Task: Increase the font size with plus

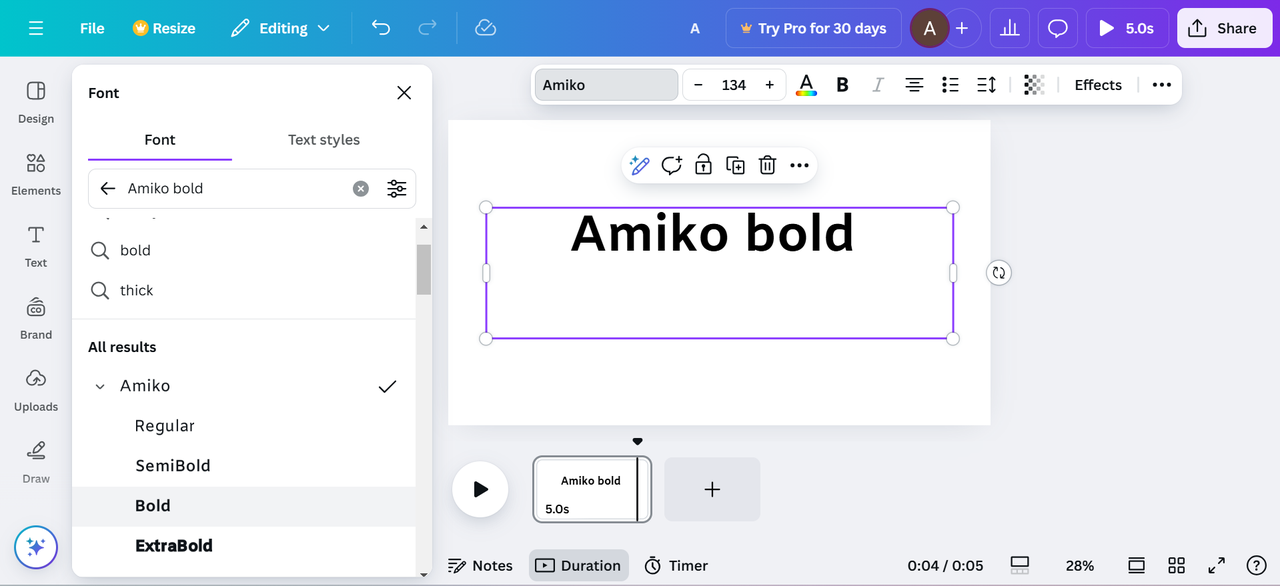Action: pos(769,85)
